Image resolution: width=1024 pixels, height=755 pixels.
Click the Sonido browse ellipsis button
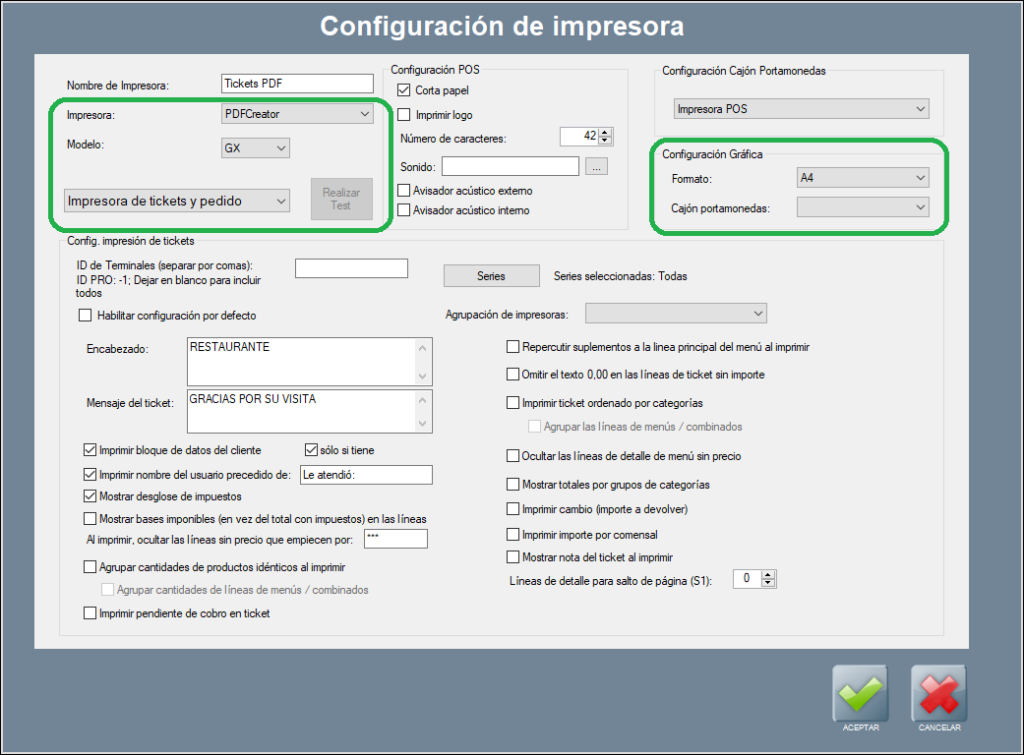[x=596, y=166]
